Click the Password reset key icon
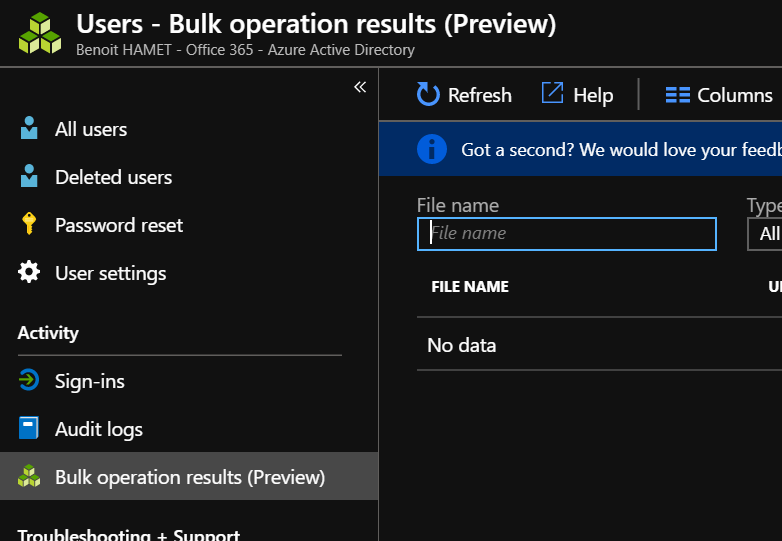Screen dimensions: 782x541 (29, 225)
